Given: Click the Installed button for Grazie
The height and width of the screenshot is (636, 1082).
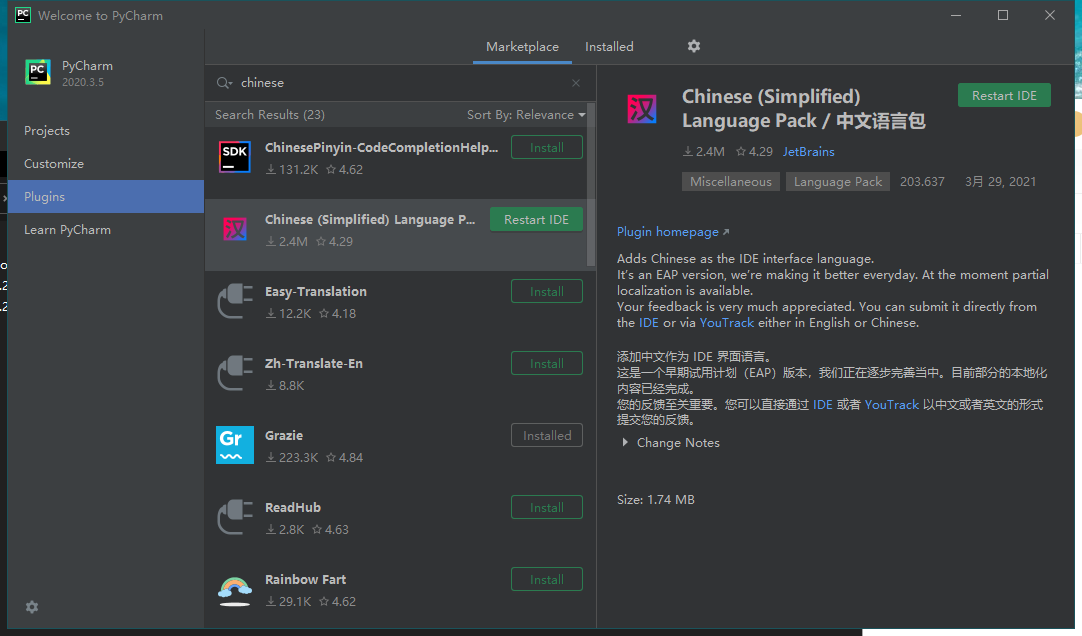Looking at the screenshot, I should (547, 435).
